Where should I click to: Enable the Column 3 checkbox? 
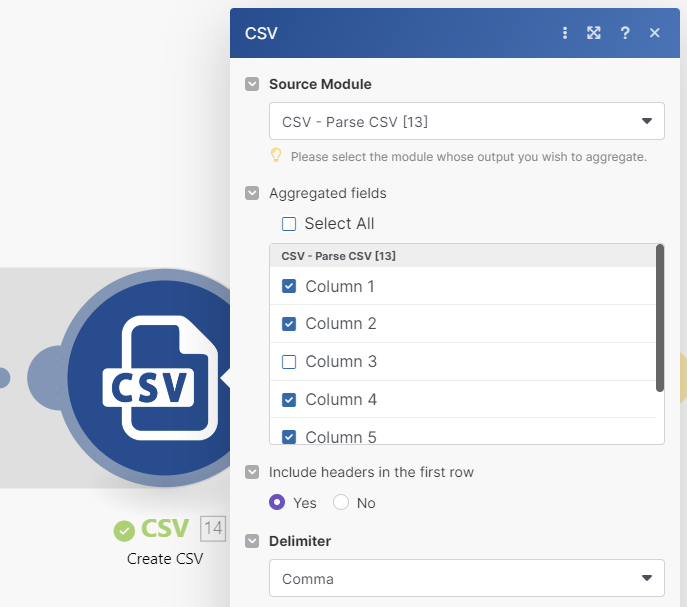point(289,362)
